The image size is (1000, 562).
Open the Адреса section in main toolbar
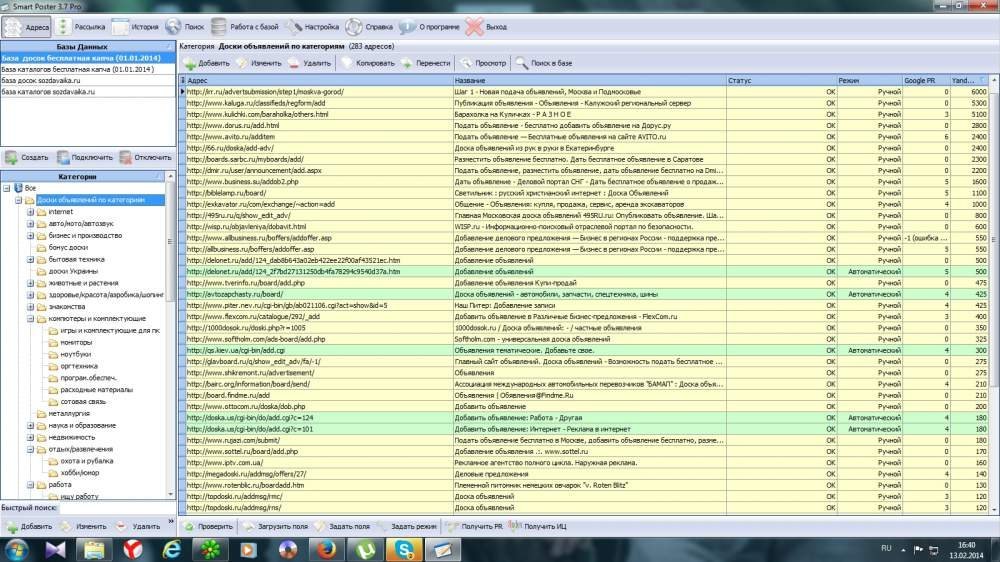point(26,27)
